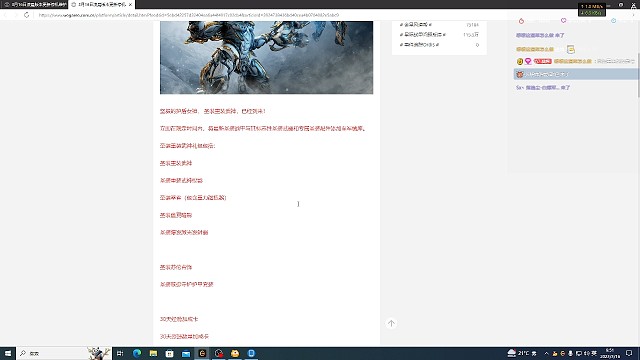Image resolution: width=640 pixels, height=360 pixels.
Task: Click the panda image in the search box
Action: pyautogui.click(x=98, y=353)
